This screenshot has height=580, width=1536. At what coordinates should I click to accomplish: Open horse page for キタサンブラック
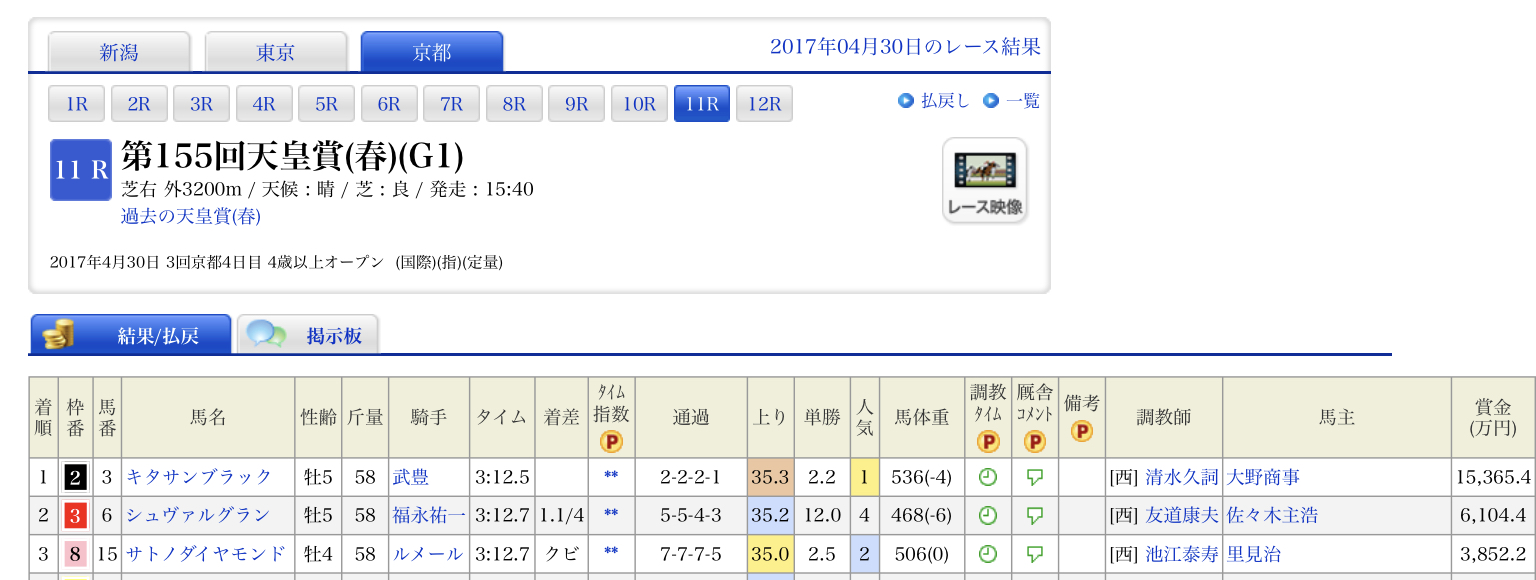(x=199, y=478)
